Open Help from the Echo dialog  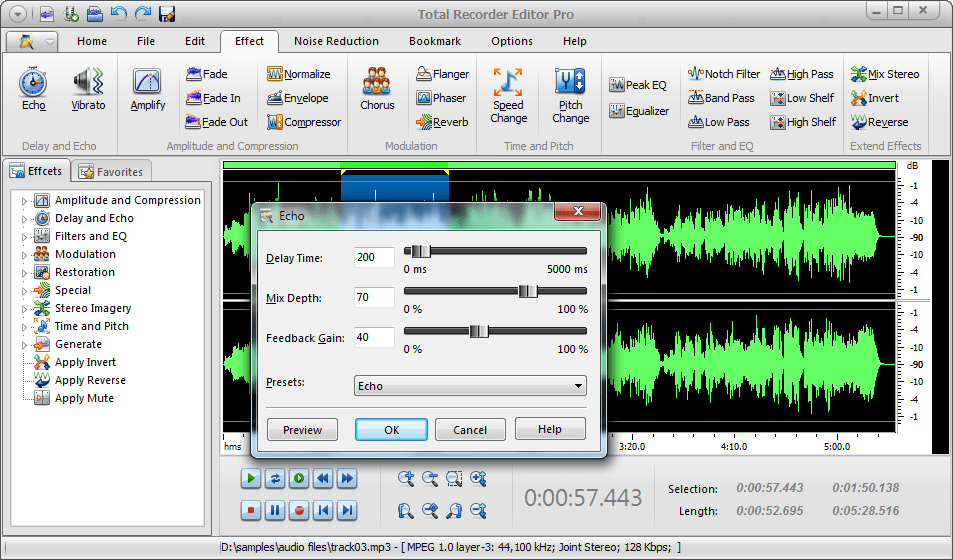point(549,429)
